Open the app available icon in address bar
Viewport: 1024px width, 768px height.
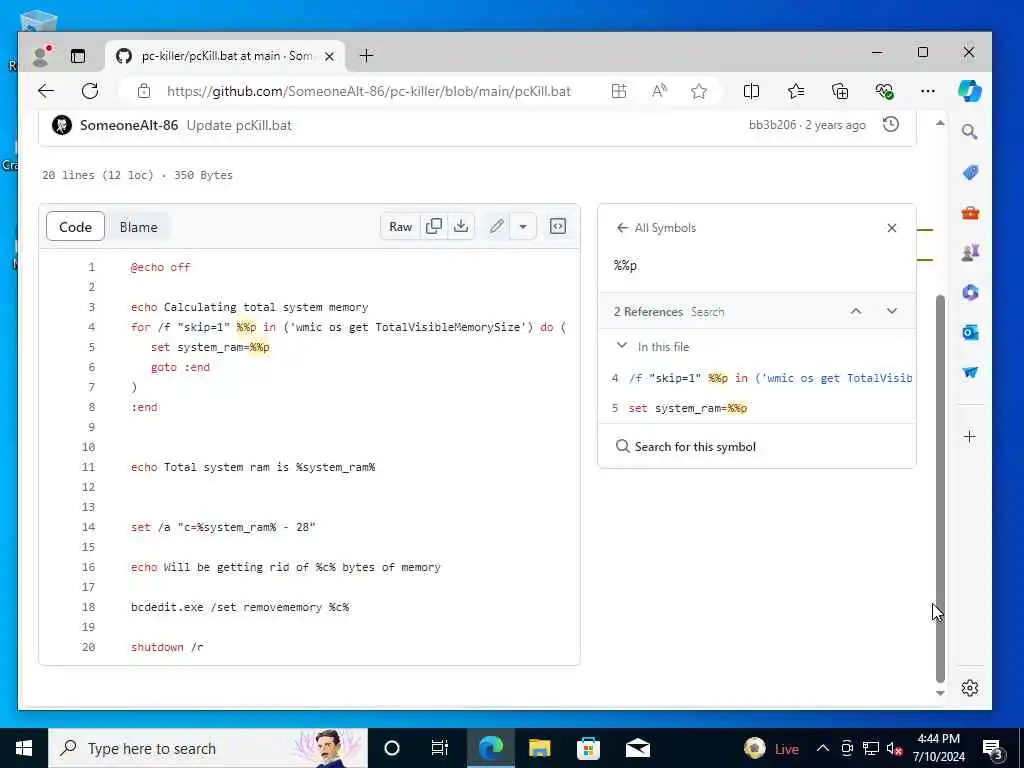tap(618, 91)
